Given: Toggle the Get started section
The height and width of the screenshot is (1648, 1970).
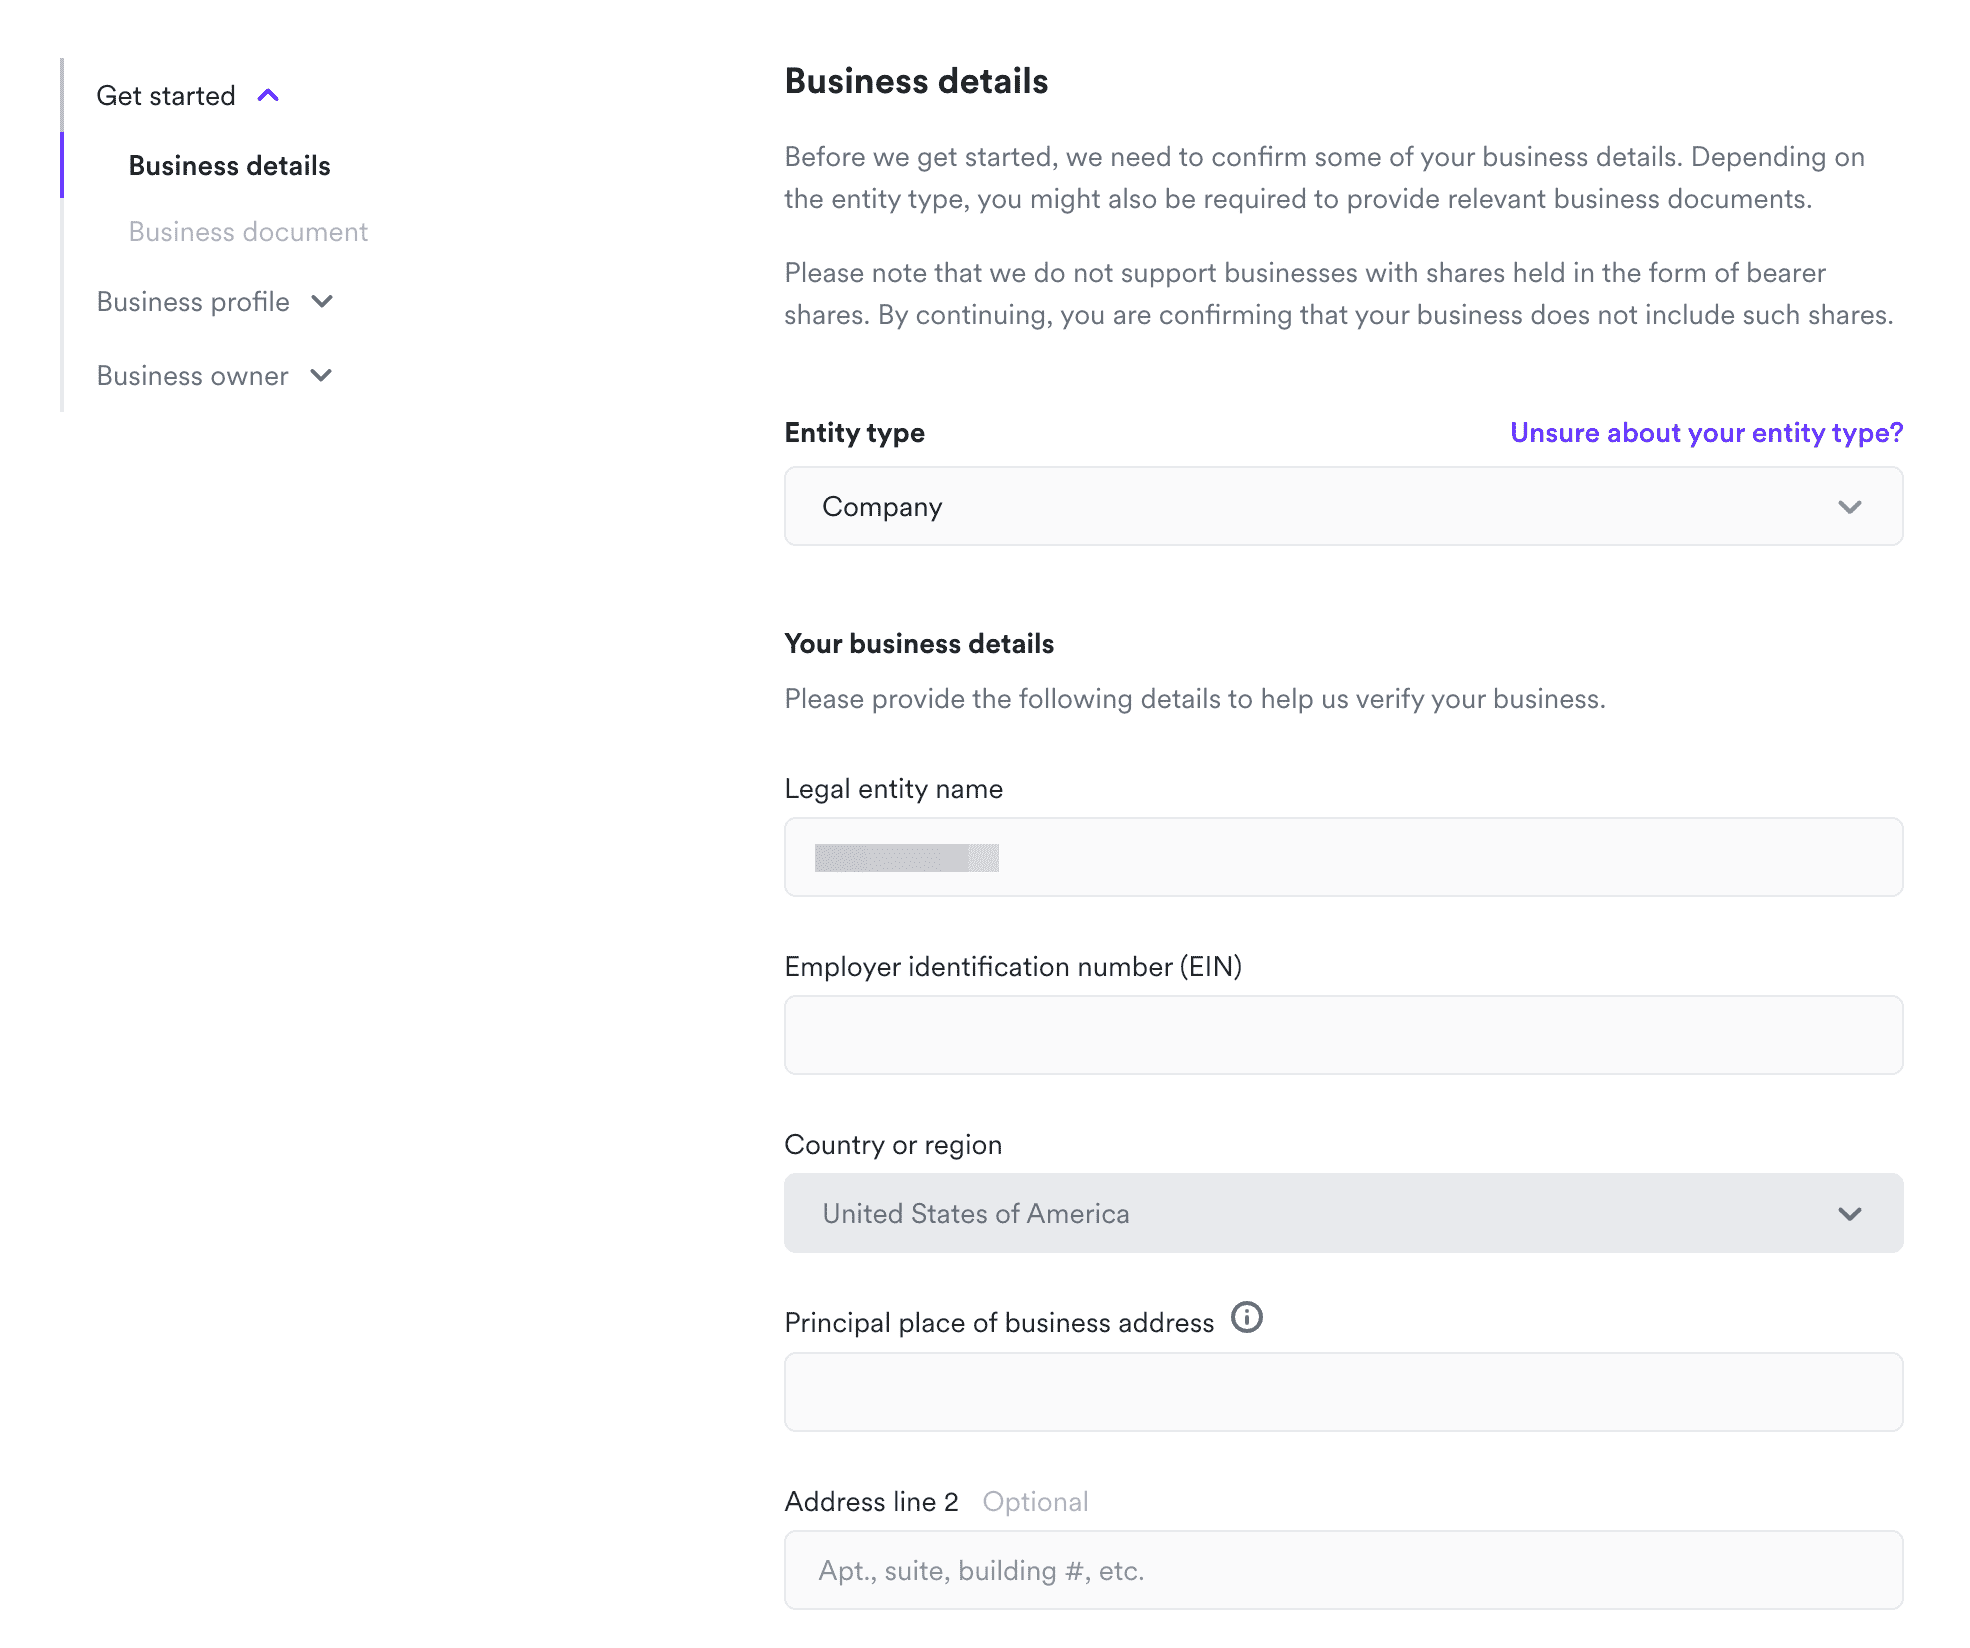Looking at the screenshot, I should (x=166, y=96).
